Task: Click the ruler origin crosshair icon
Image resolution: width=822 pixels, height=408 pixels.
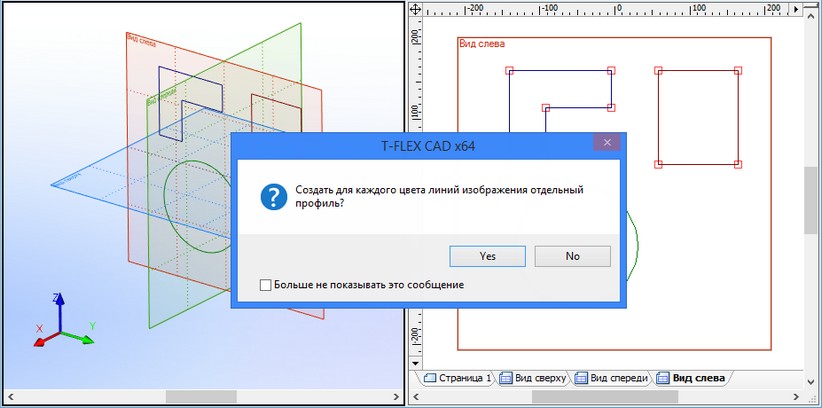Action: (x=415, y=9)
